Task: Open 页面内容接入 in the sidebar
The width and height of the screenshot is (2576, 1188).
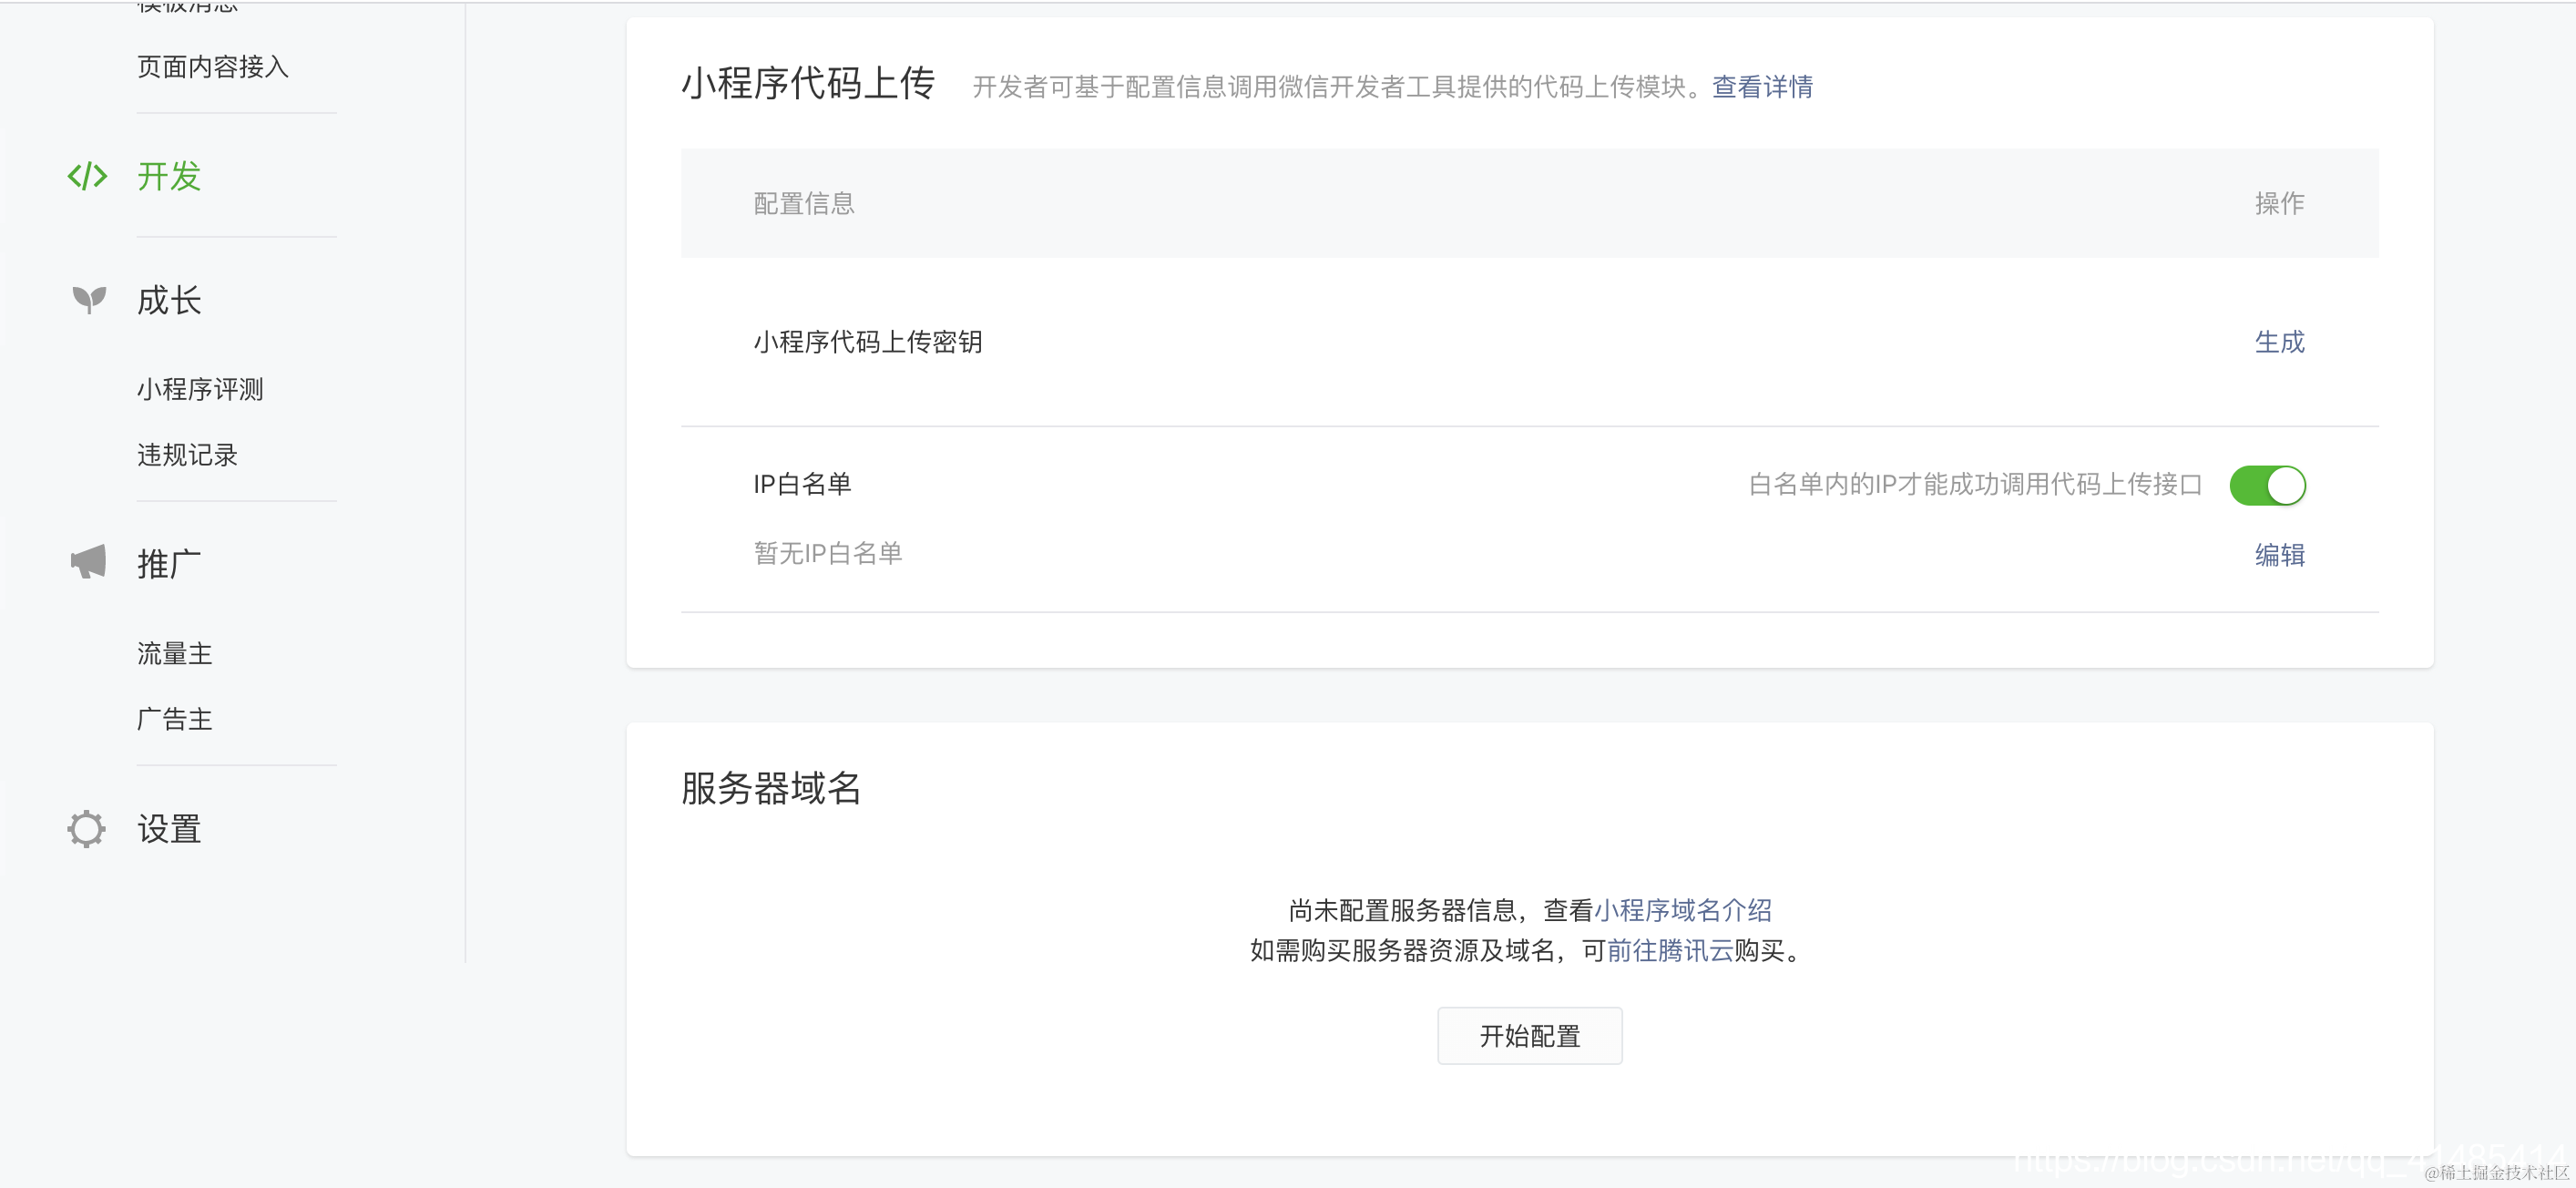Action: 213,68
